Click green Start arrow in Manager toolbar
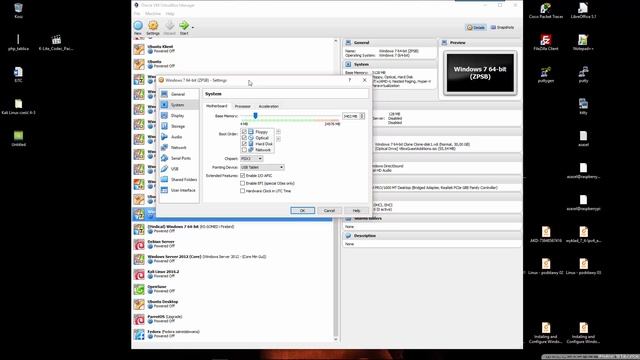Screen dimensions: 640x360 tap(184, 28)
